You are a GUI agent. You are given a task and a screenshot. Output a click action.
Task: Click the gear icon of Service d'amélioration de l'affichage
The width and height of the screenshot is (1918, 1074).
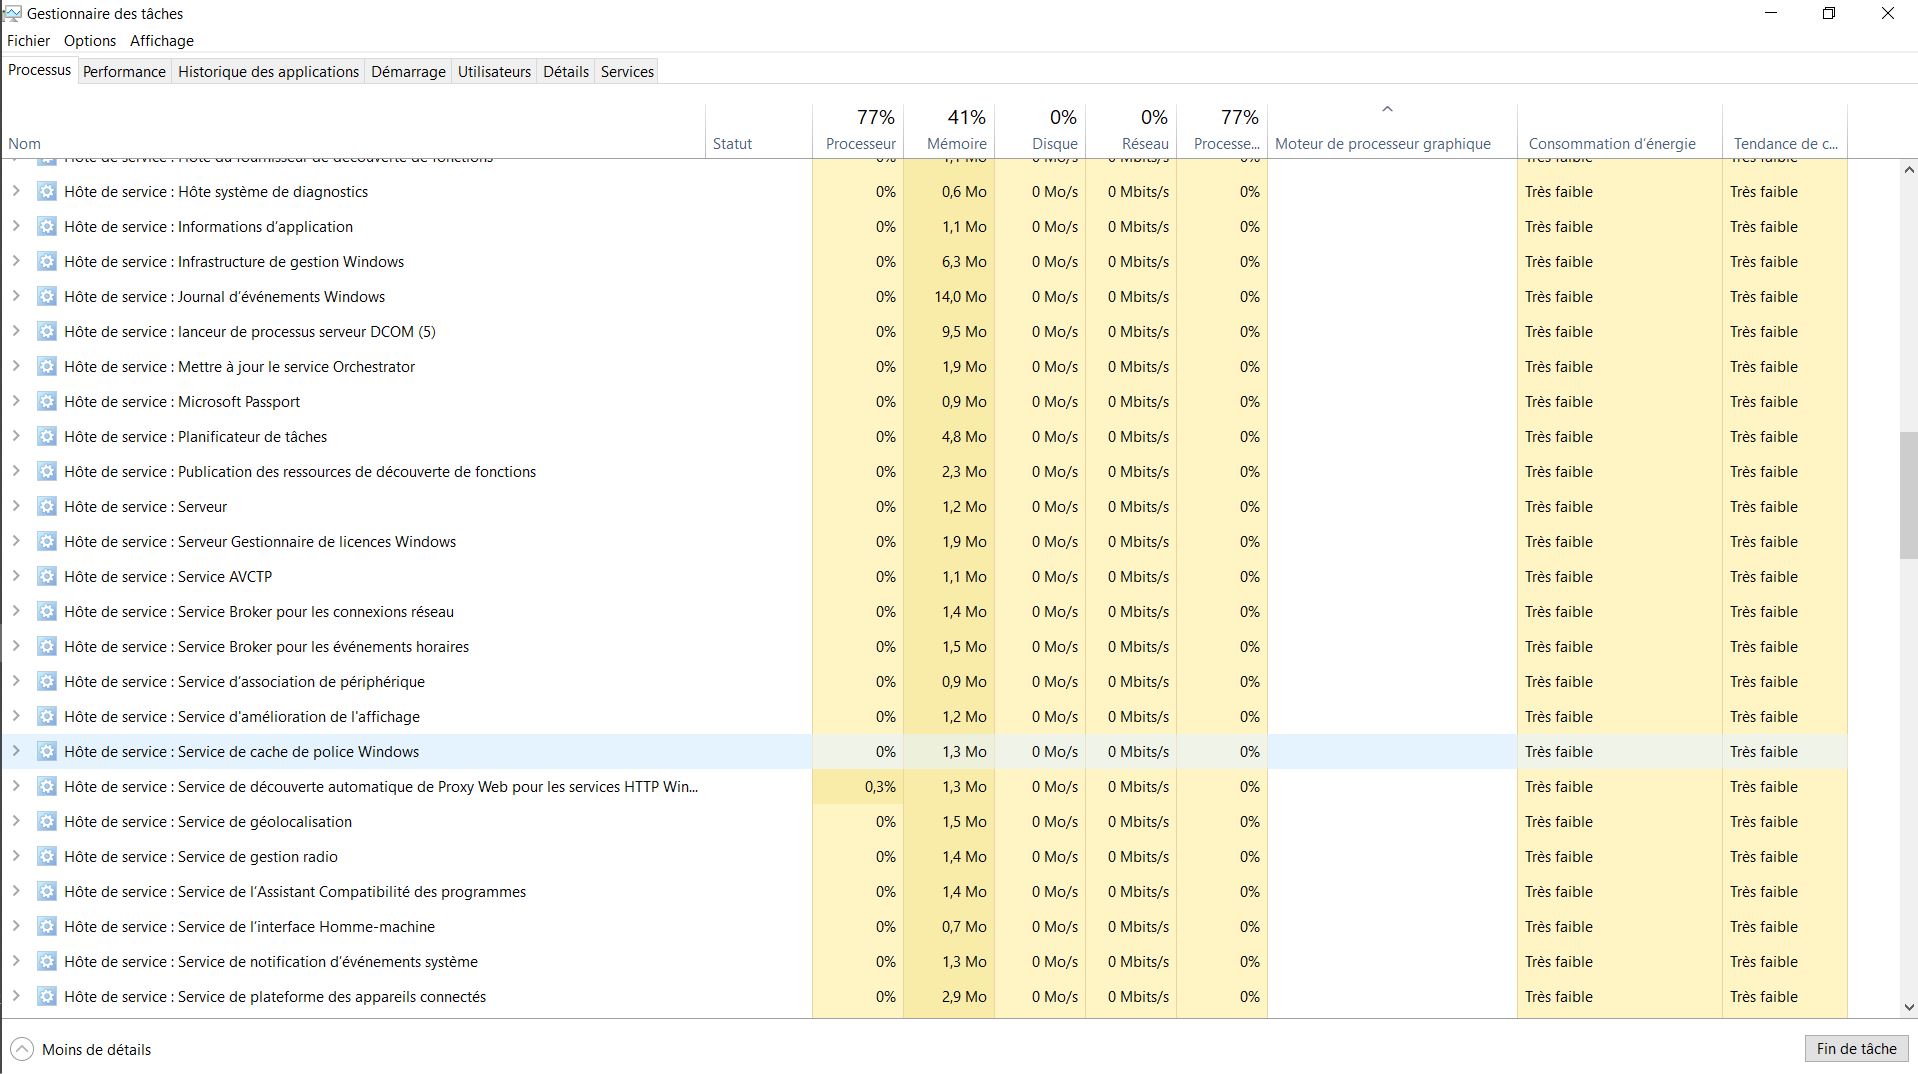click(x=46, y=717)
